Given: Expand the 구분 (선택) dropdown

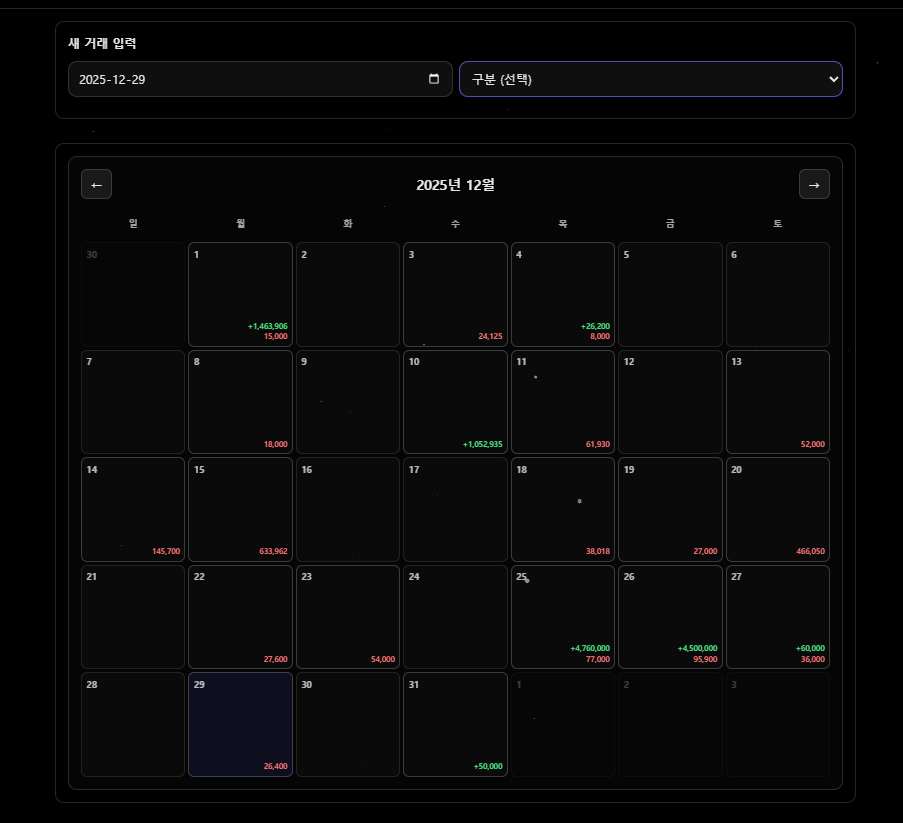Looking at the screenshot, I should point(651,79).
